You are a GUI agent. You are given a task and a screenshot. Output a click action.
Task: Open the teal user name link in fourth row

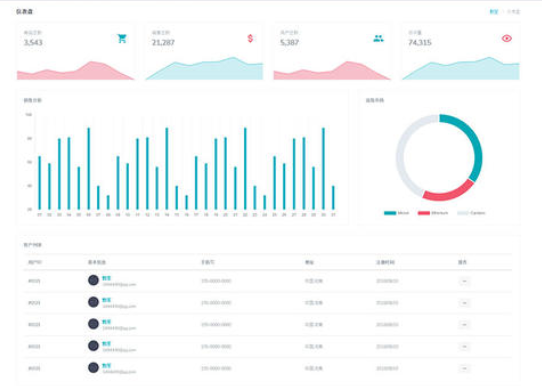coord(106,343)
